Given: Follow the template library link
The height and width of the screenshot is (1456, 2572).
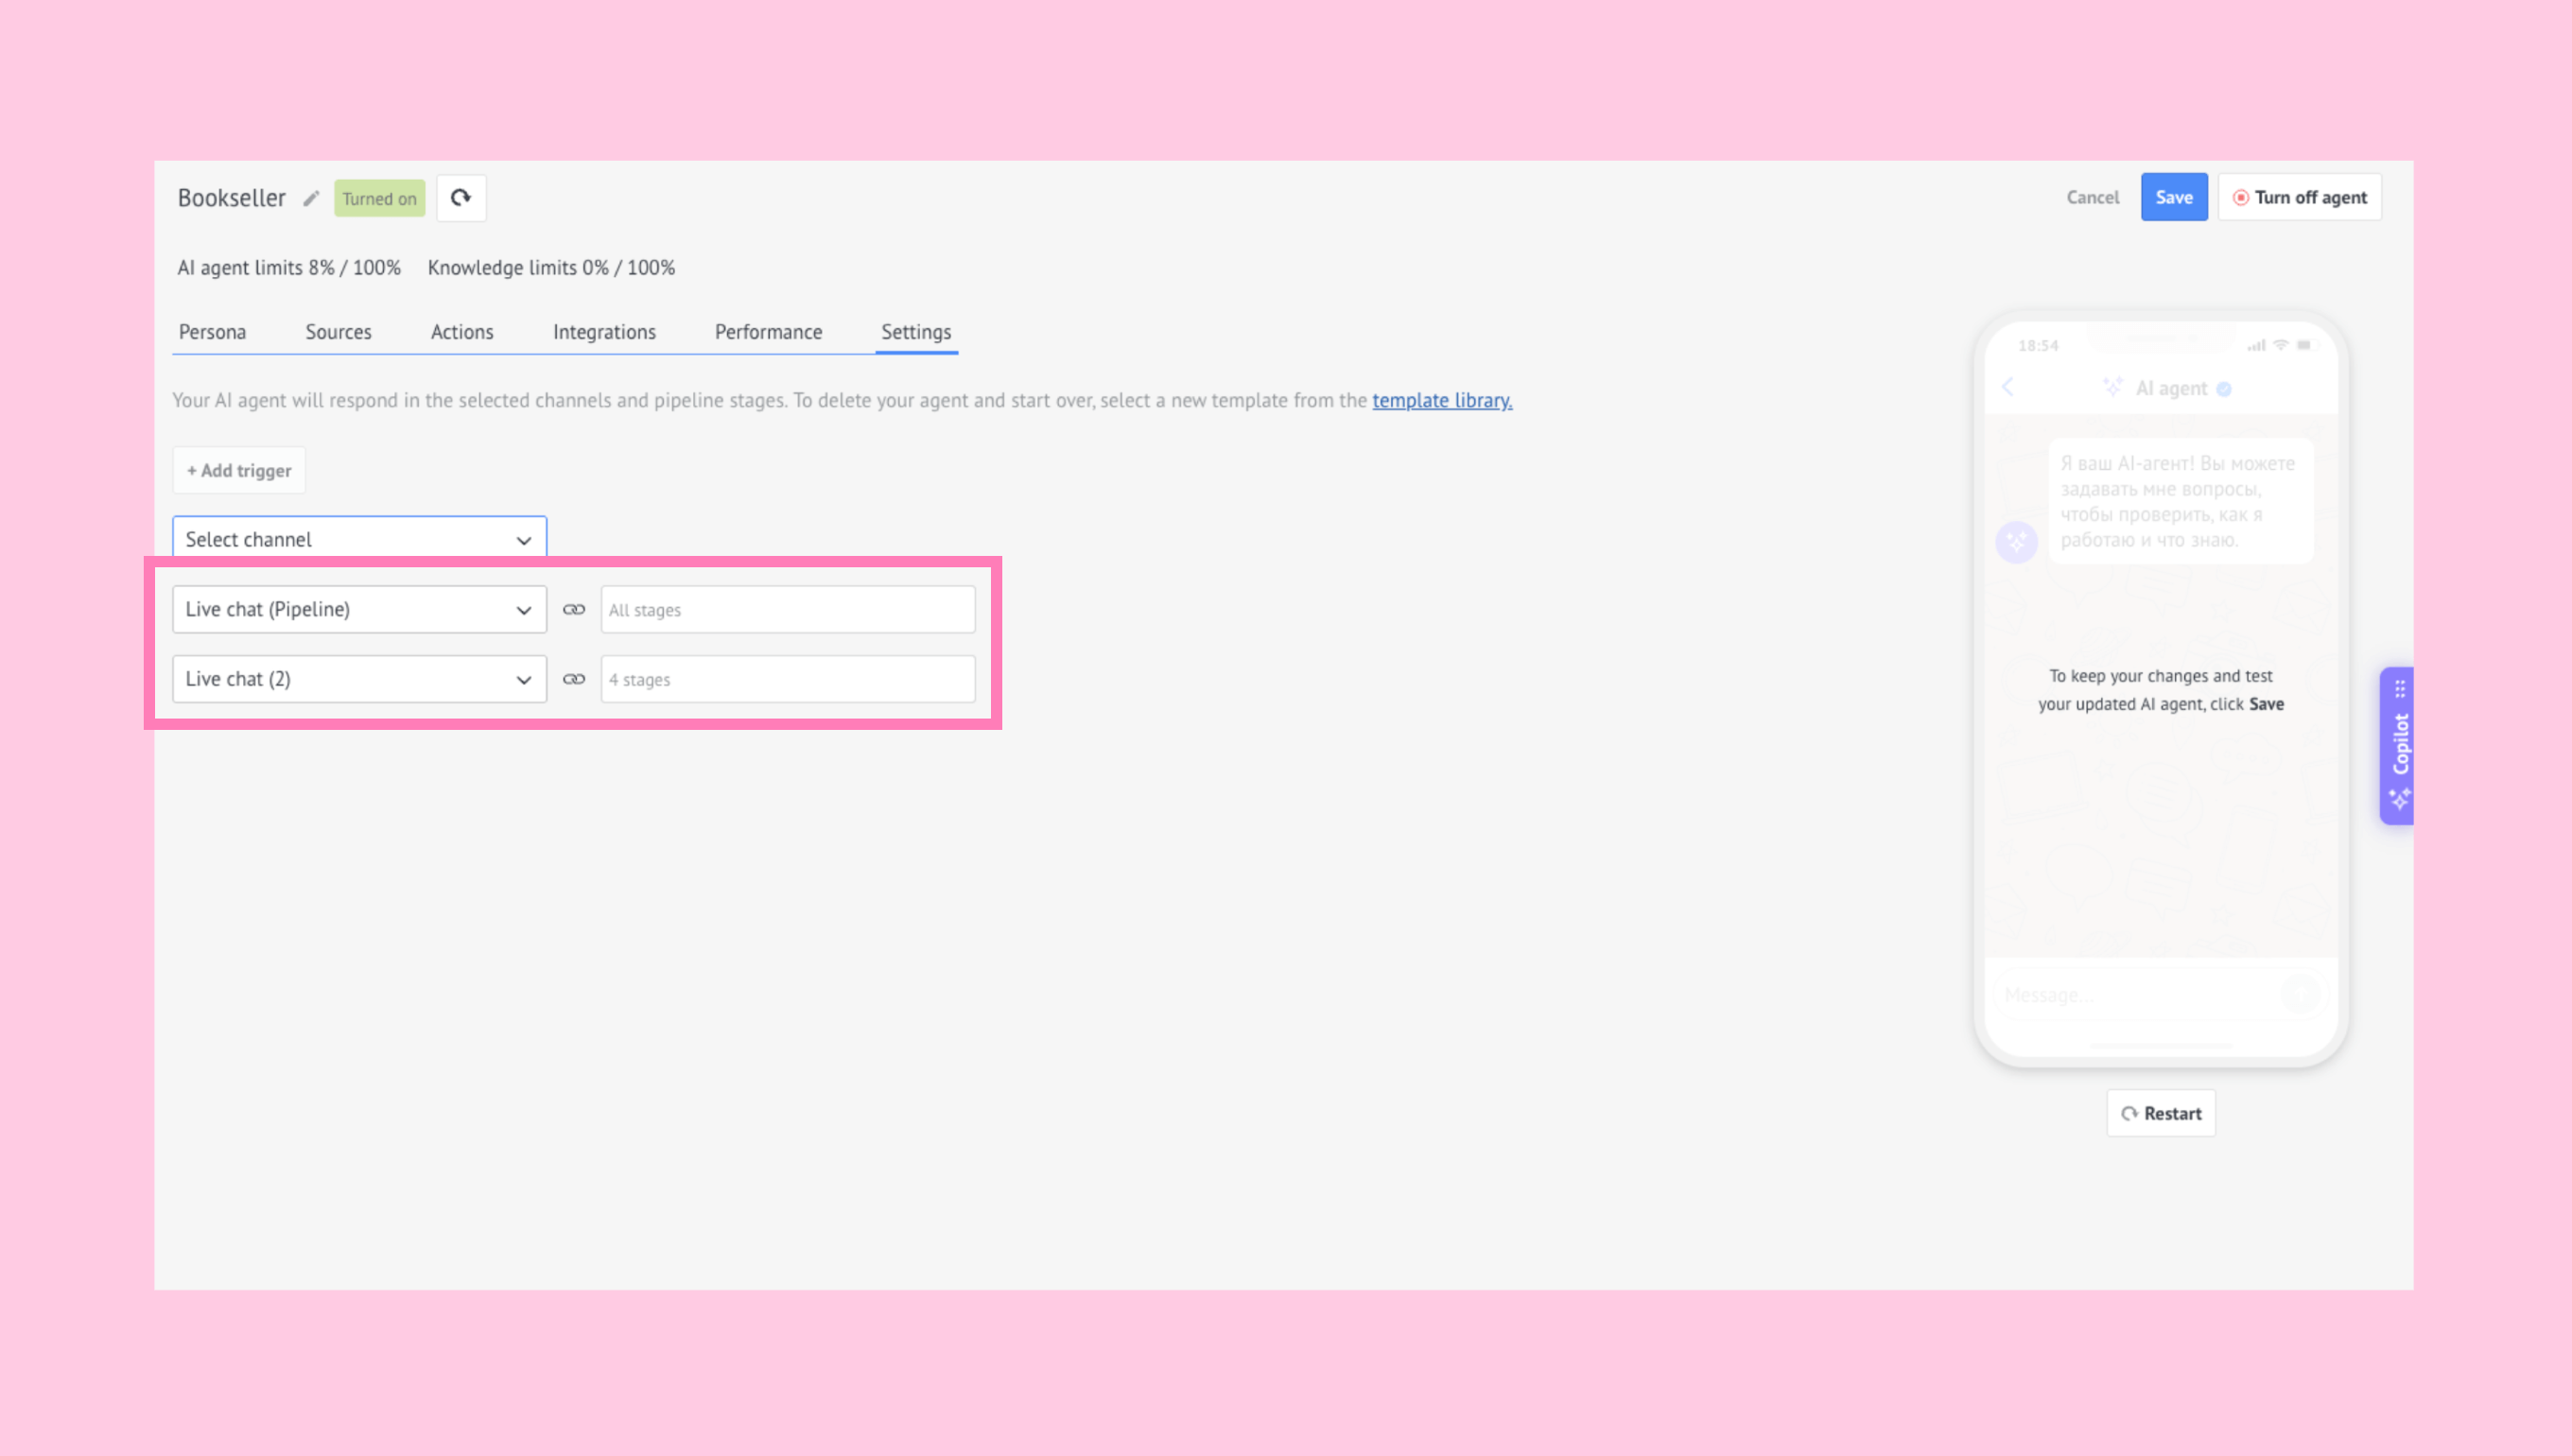Looking at the screenshot, I should tap(1442, 400).
